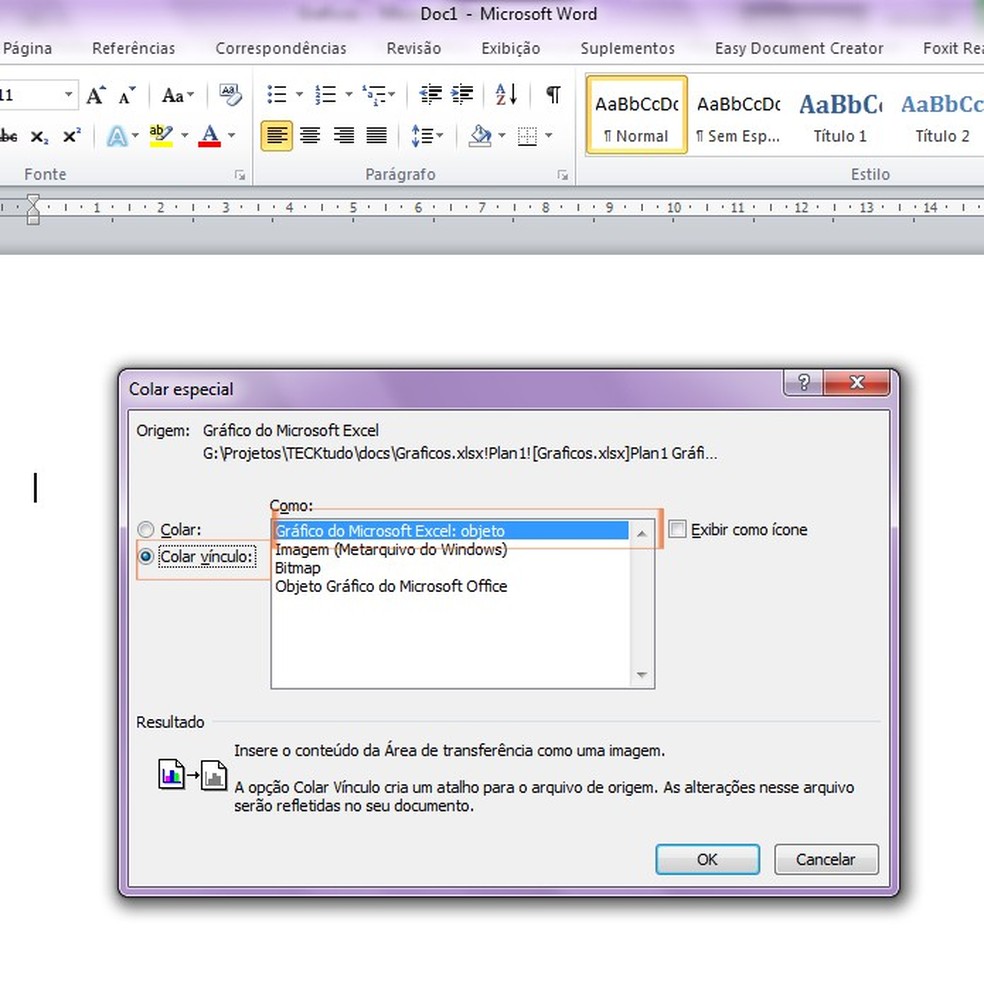Click the Cancelar button

click(825, 859)
